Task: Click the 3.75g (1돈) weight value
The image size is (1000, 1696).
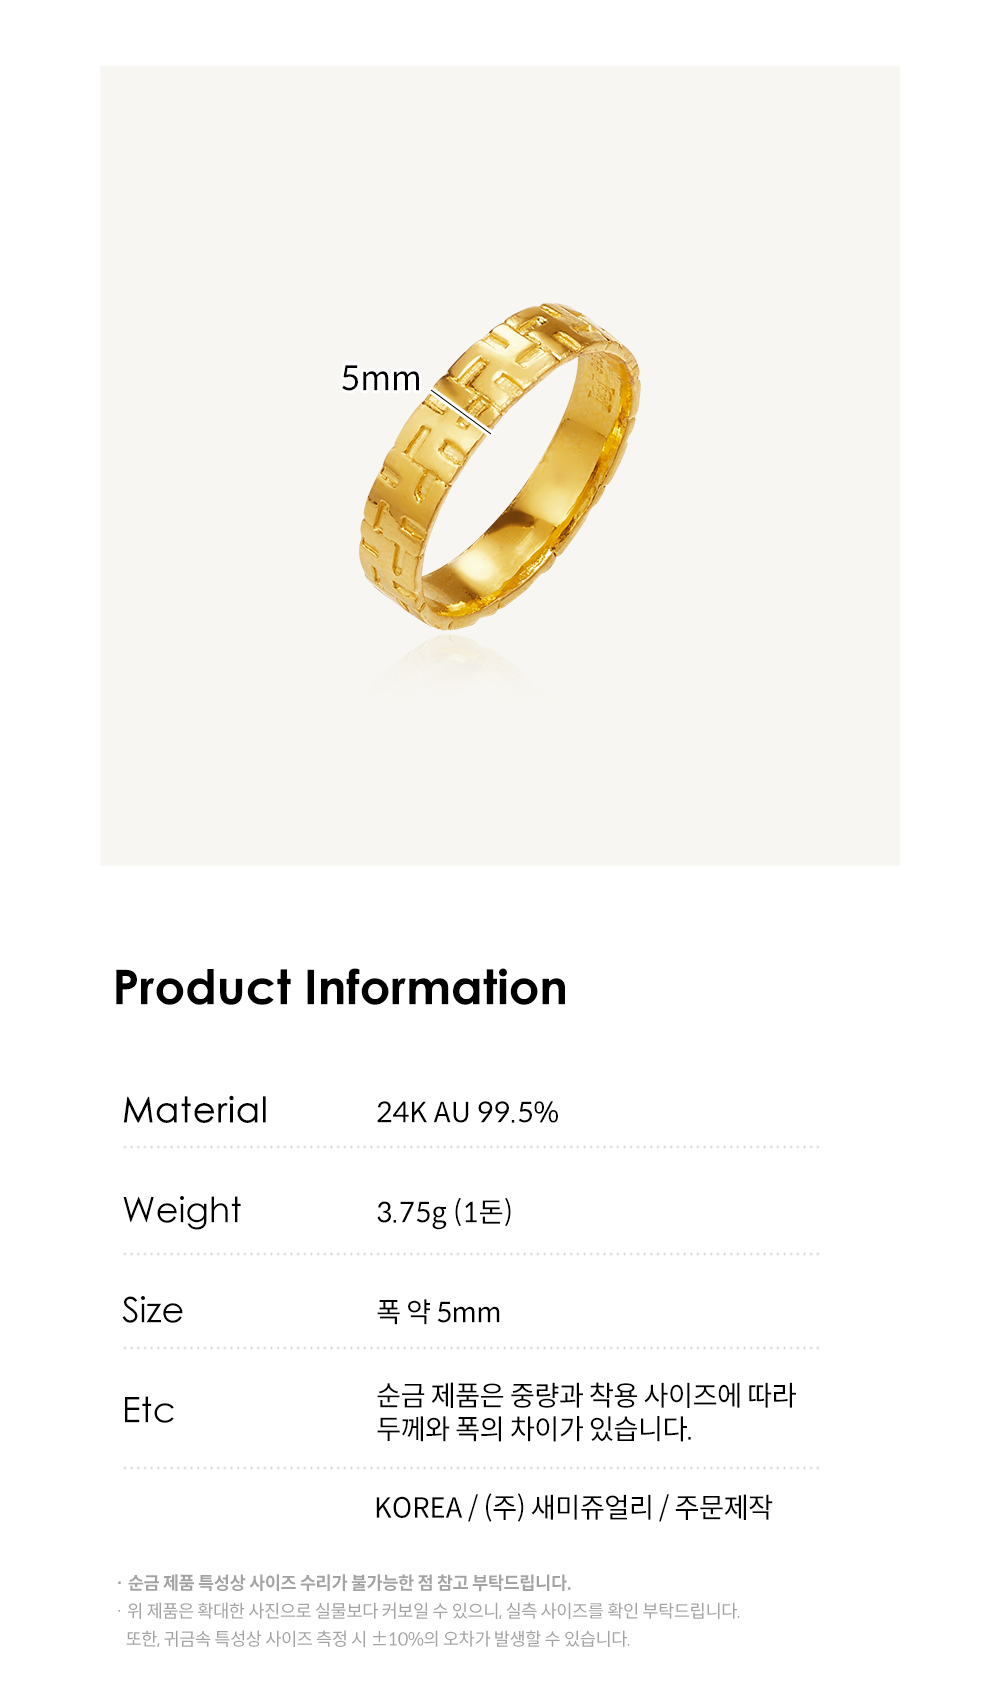Action: pos(444,1212)
